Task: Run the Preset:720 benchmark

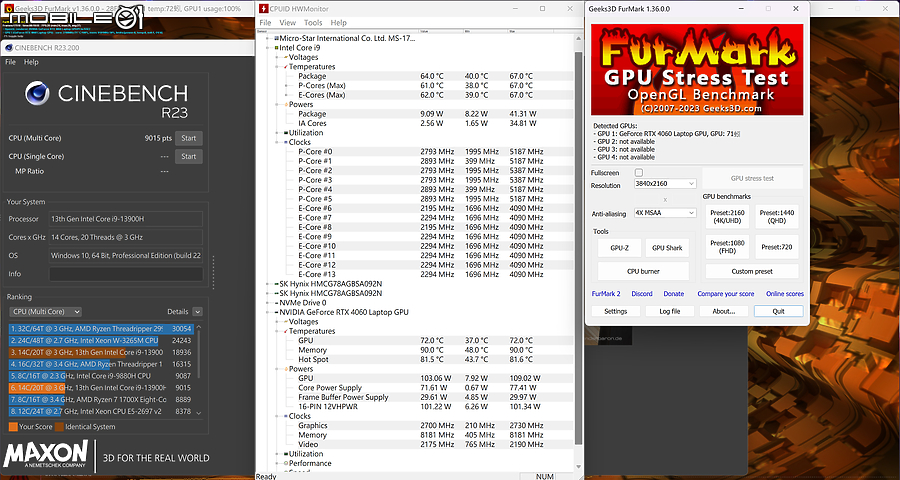Action: [777, 247]
